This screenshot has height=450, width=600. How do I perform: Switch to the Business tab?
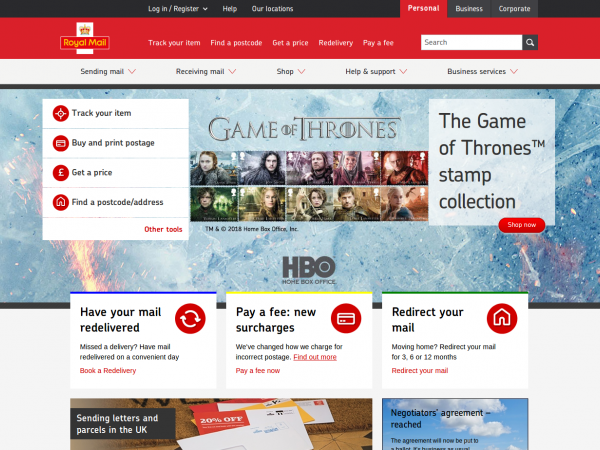pos(469,9)
